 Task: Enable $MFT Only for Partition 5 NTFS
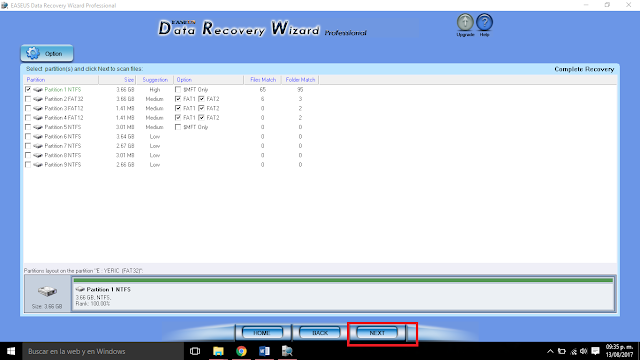coord(178,127)
